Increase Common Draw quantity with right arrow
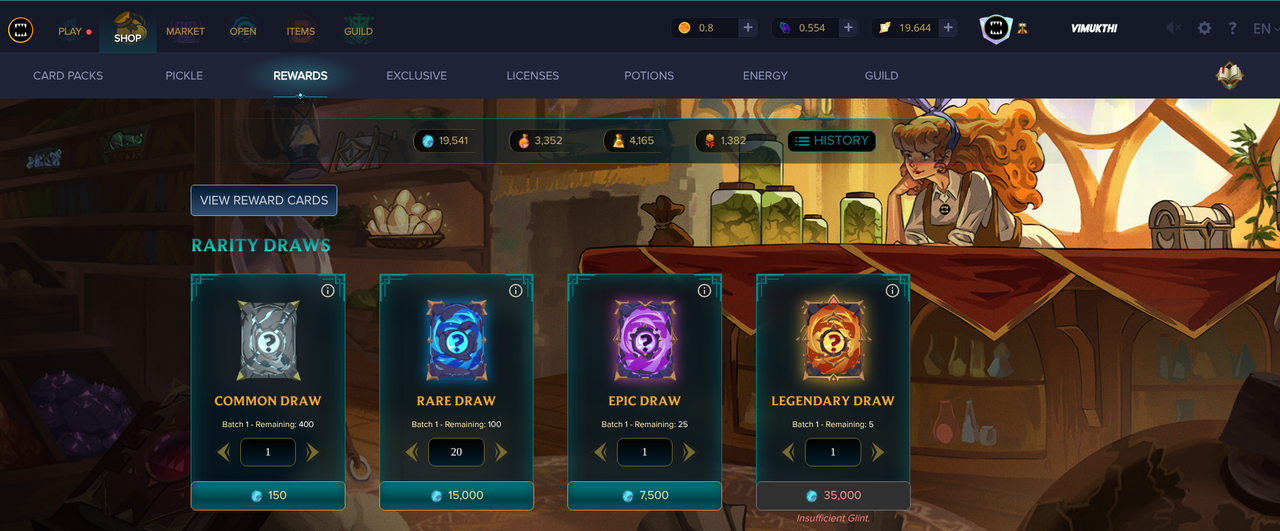The image size is (1280, 531). 312,452
